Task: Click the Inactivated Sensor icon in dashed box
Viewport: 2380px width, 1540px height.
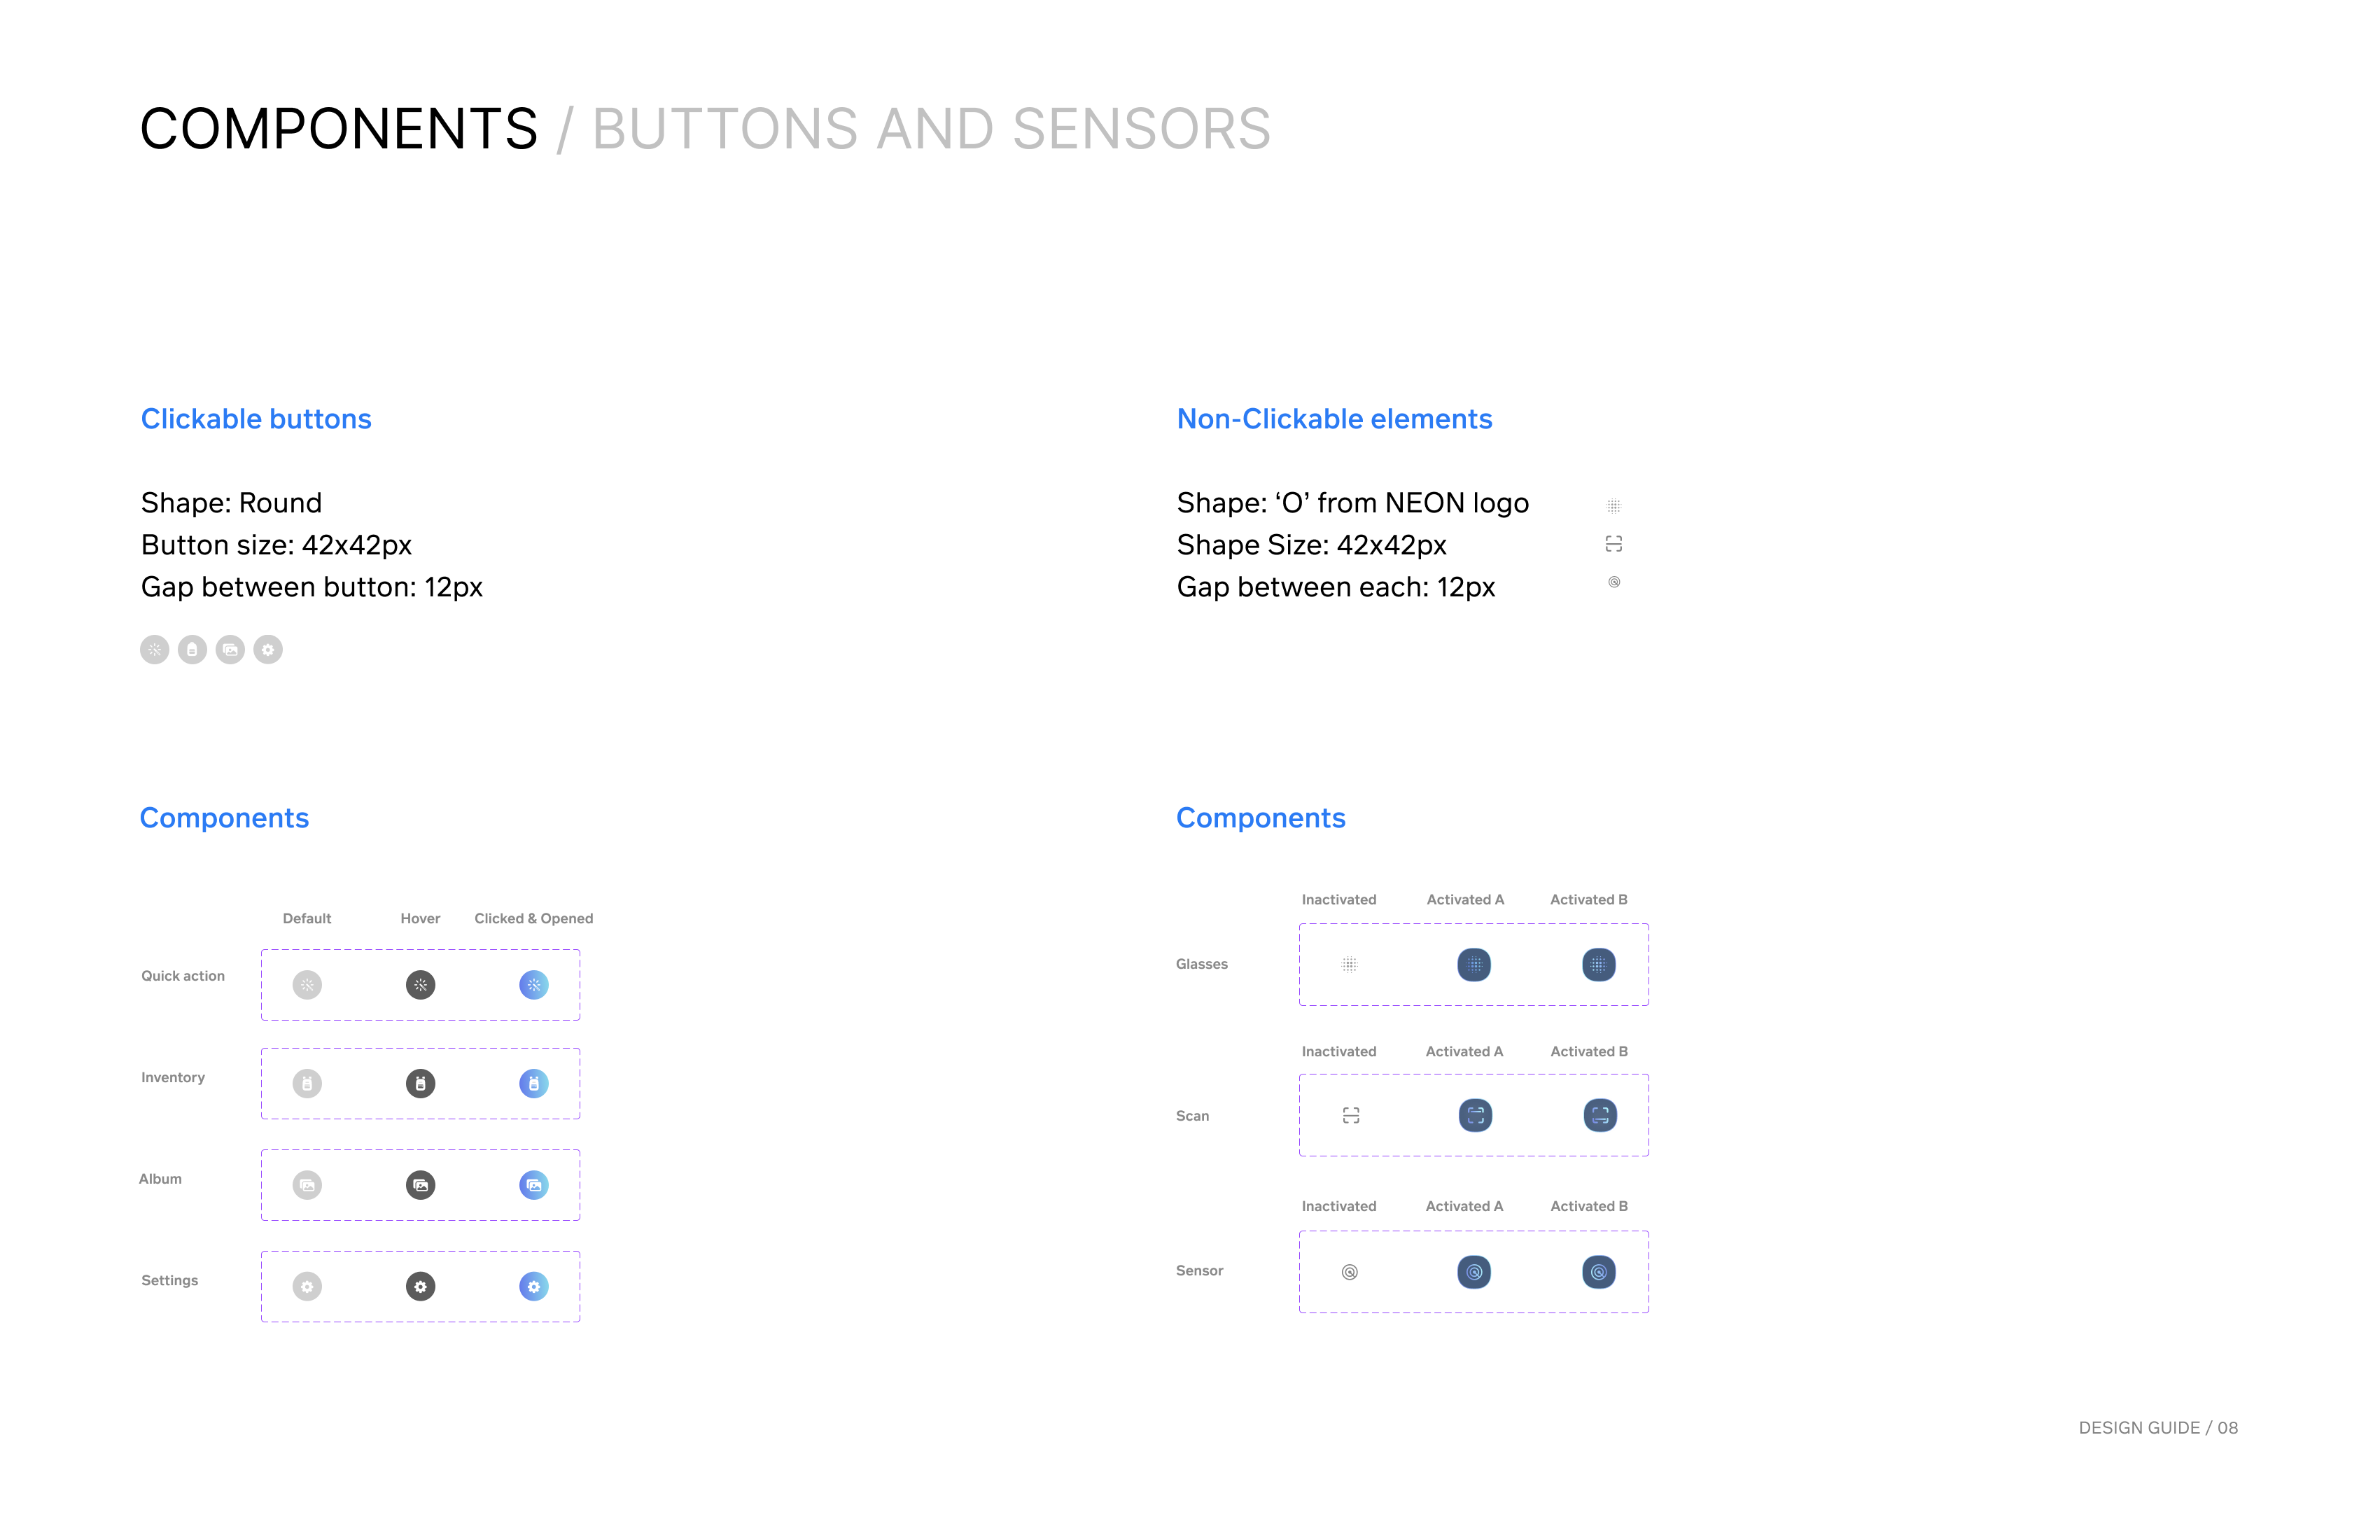Action: pos(1350,1272)
